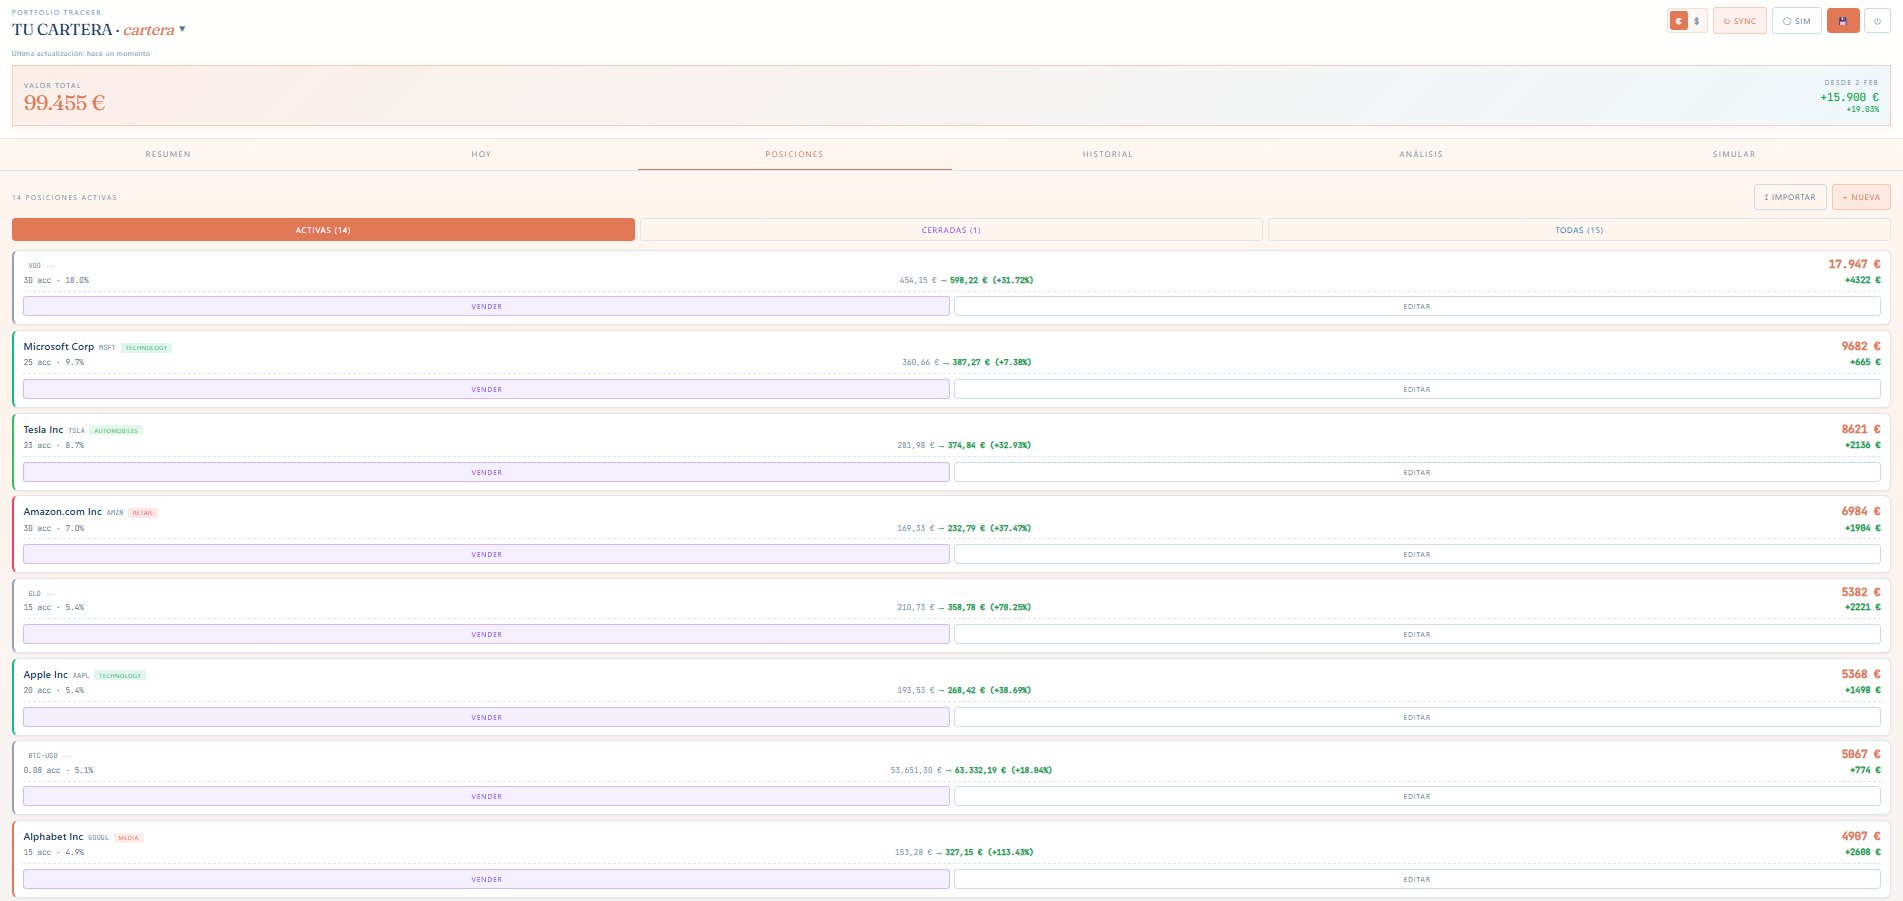
Task: Click the Importar button with arrow icon
Action: [x=1790, y=197]
